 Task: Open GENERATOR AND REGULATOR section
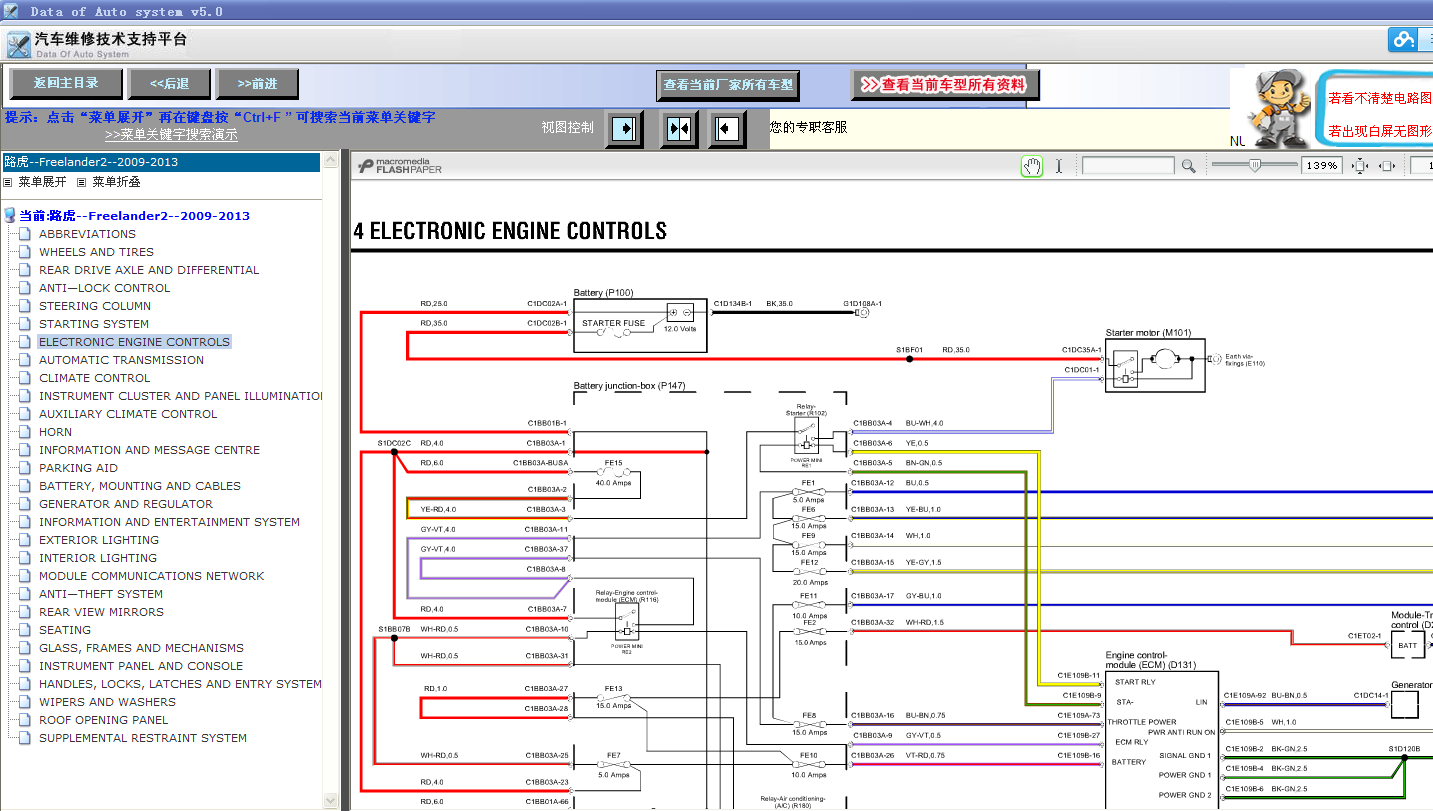(x=126, y=504)
